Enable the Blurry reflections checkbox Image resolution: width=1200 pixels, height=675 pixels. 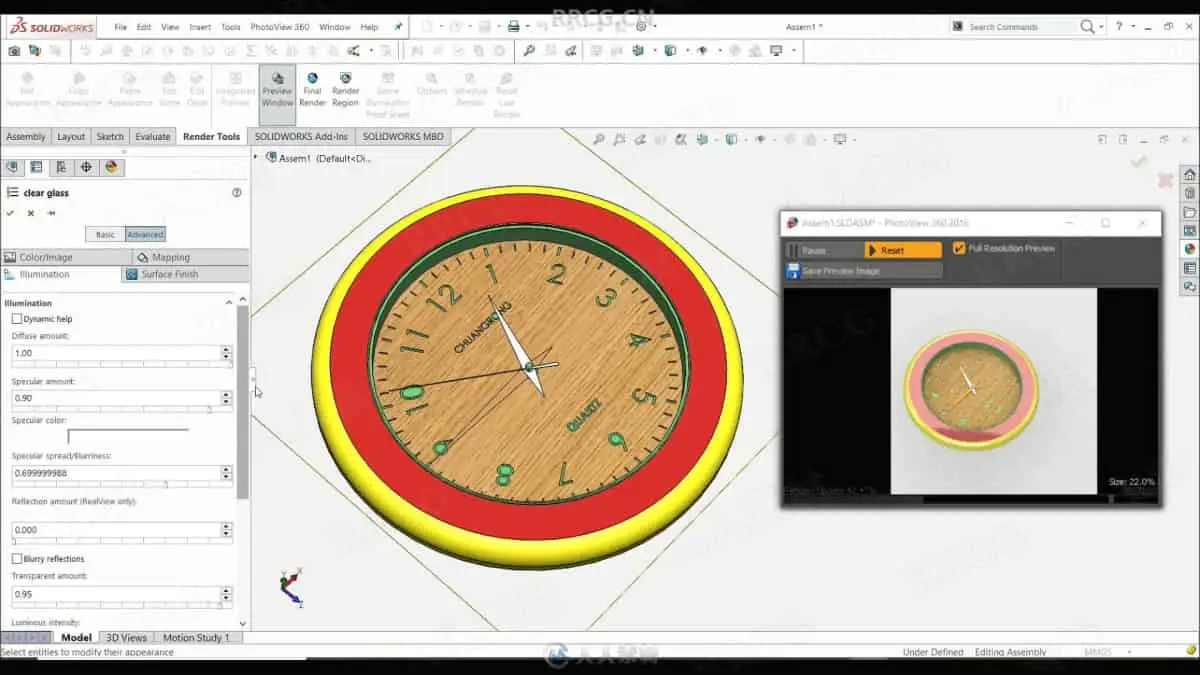click(17, 559)
